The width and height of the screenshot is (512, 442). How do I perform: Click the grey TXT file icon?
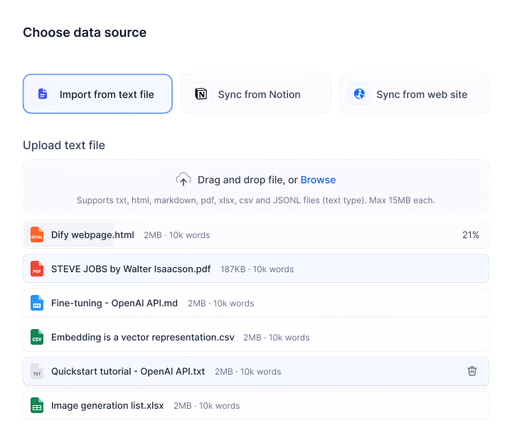(x=37, y=371)
